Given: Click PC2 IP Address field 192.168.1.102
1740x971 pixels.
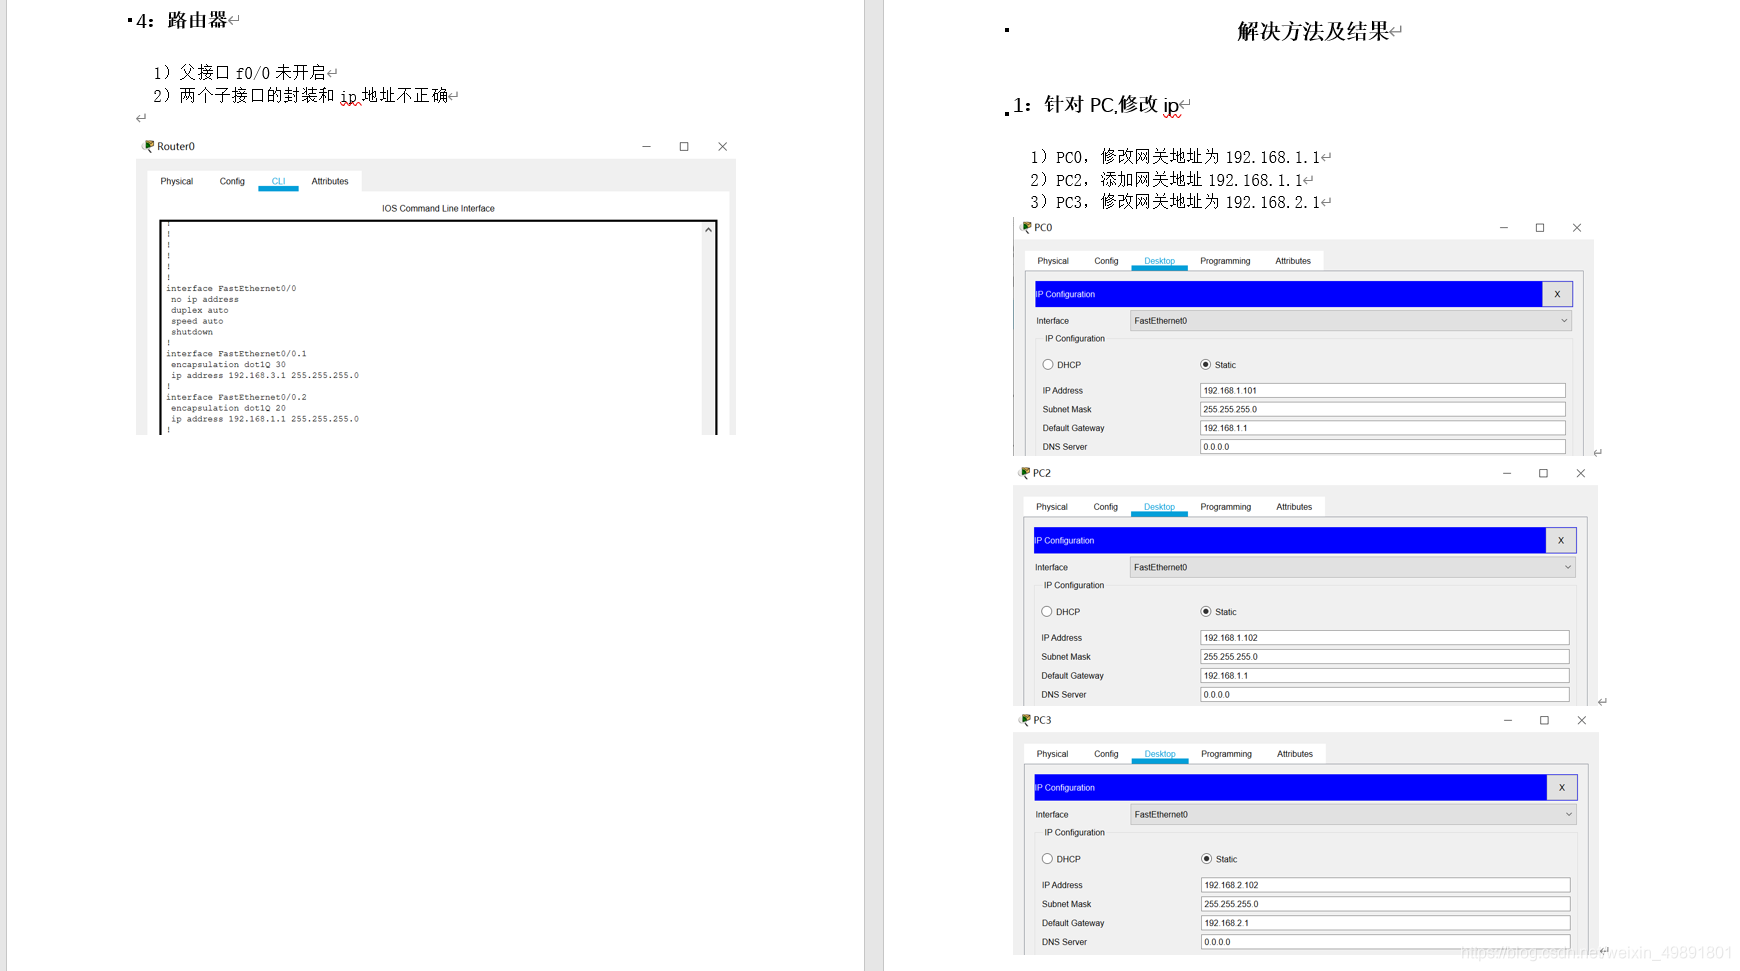Looking at the screenshot, I should tap(1385, 638).
